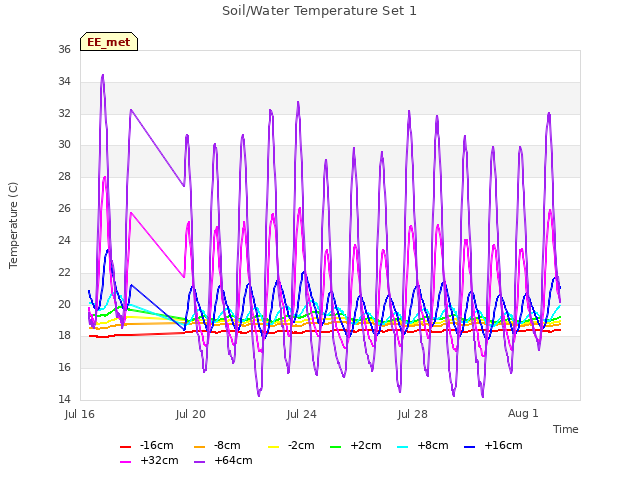
Task: Click the +8cm cyan legend swatch
Action: (x=402, y=447)
